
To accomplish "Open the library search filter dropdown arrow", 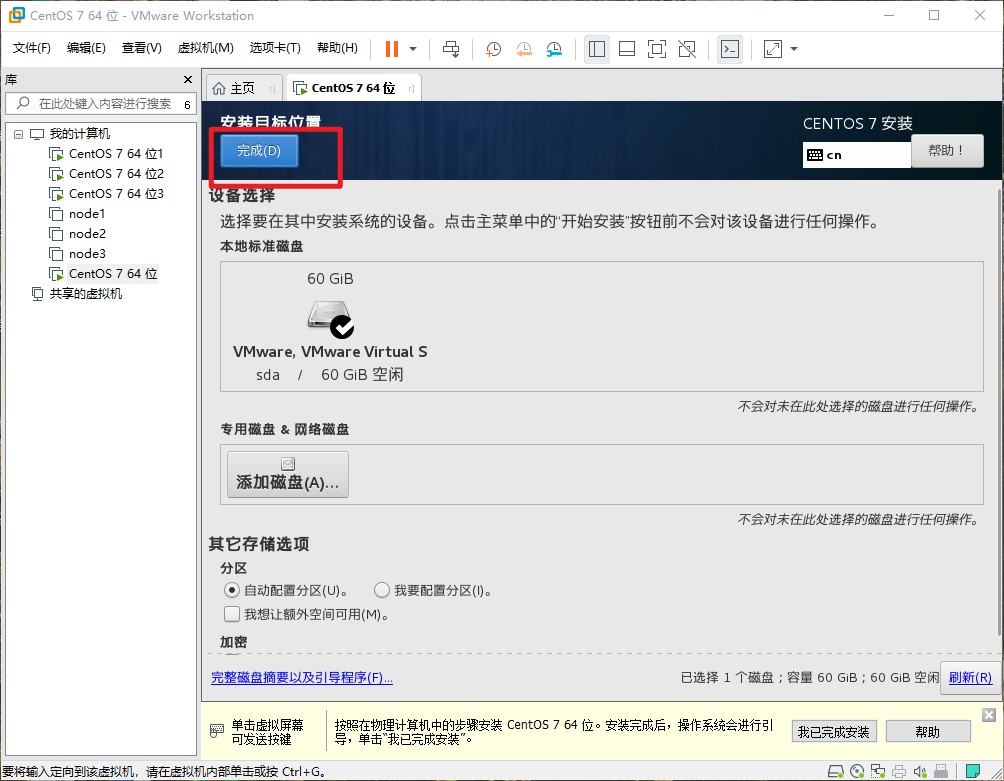I will pyautogui.click(x=188, y=104).
